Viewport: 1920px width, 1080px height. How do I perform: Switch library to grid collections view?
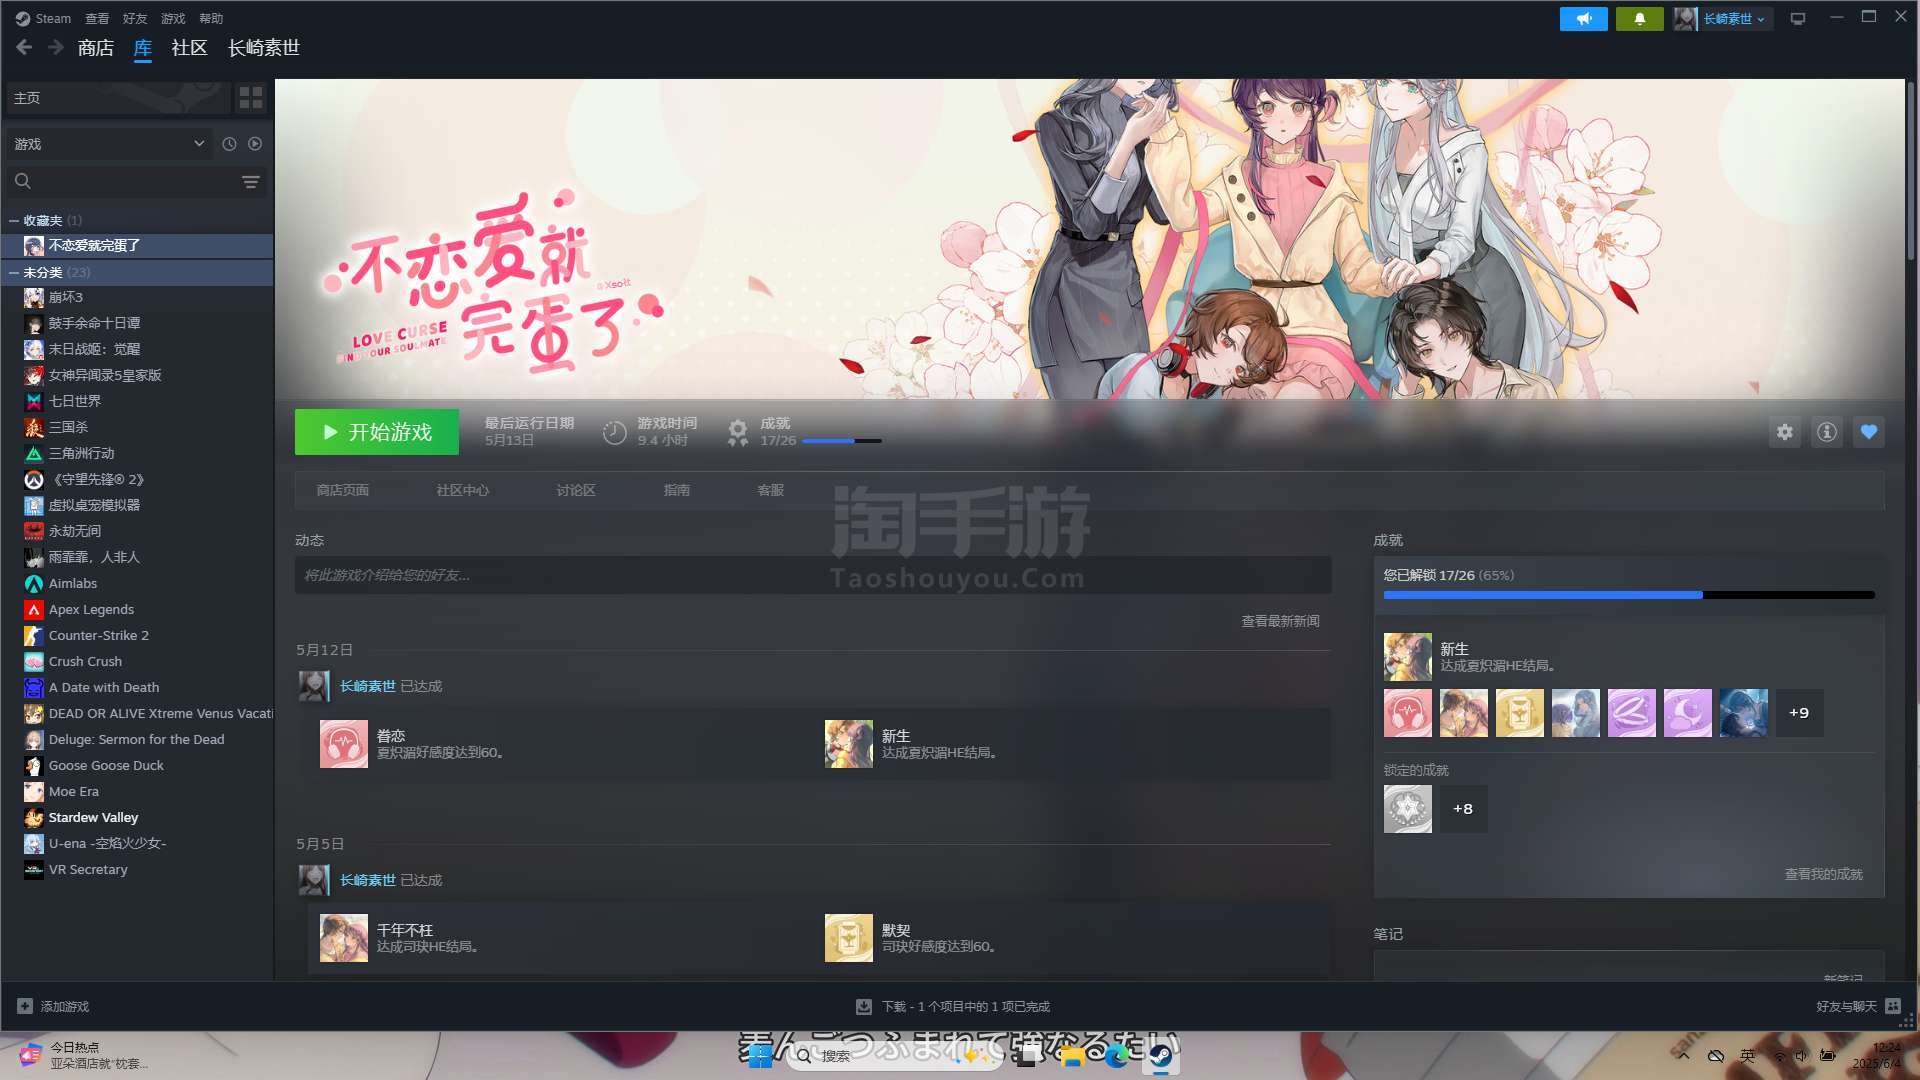251,98
